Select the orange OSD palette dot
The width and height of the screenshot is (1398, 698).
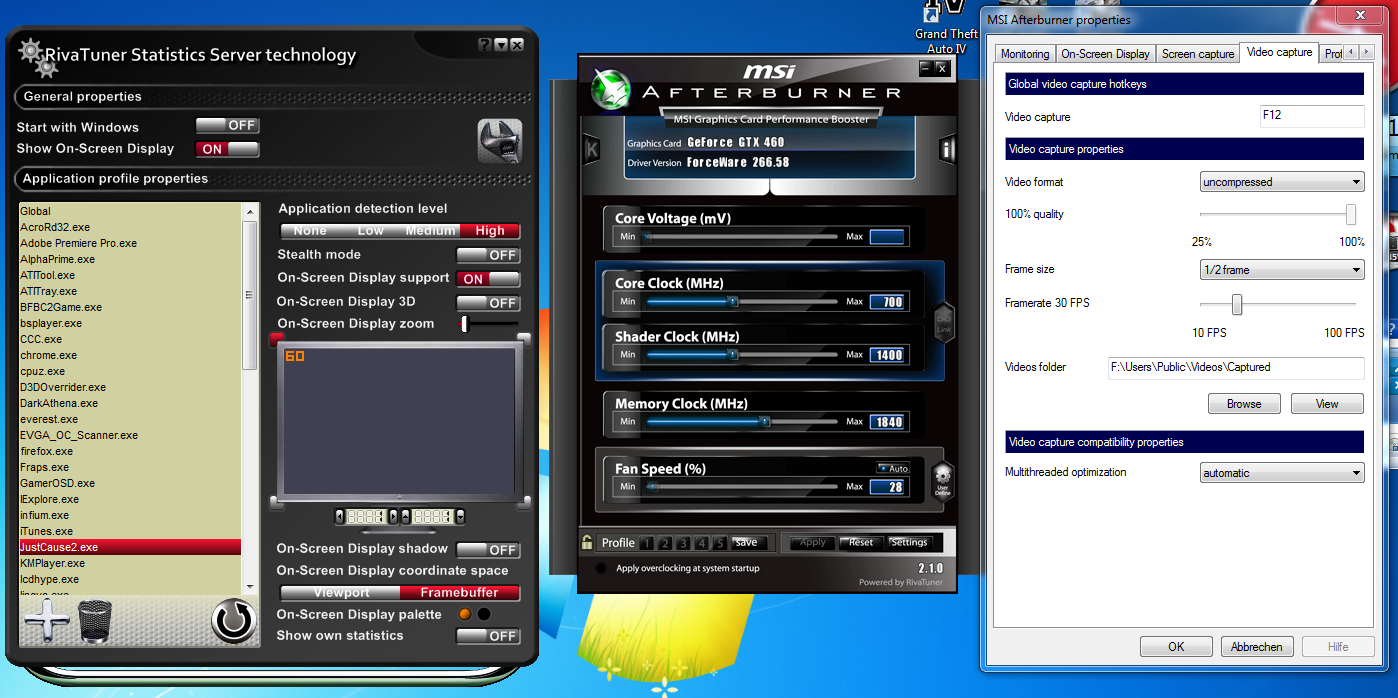tap(464, 614)
